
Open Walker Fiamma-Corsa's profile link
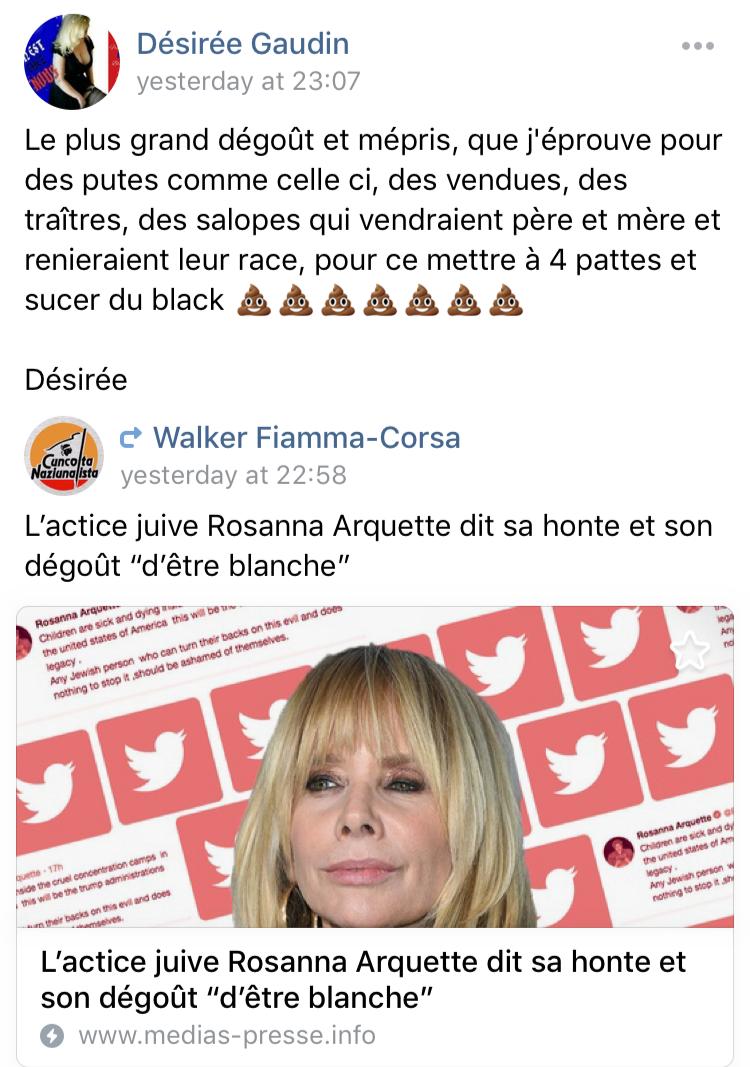tap(306, 438)
